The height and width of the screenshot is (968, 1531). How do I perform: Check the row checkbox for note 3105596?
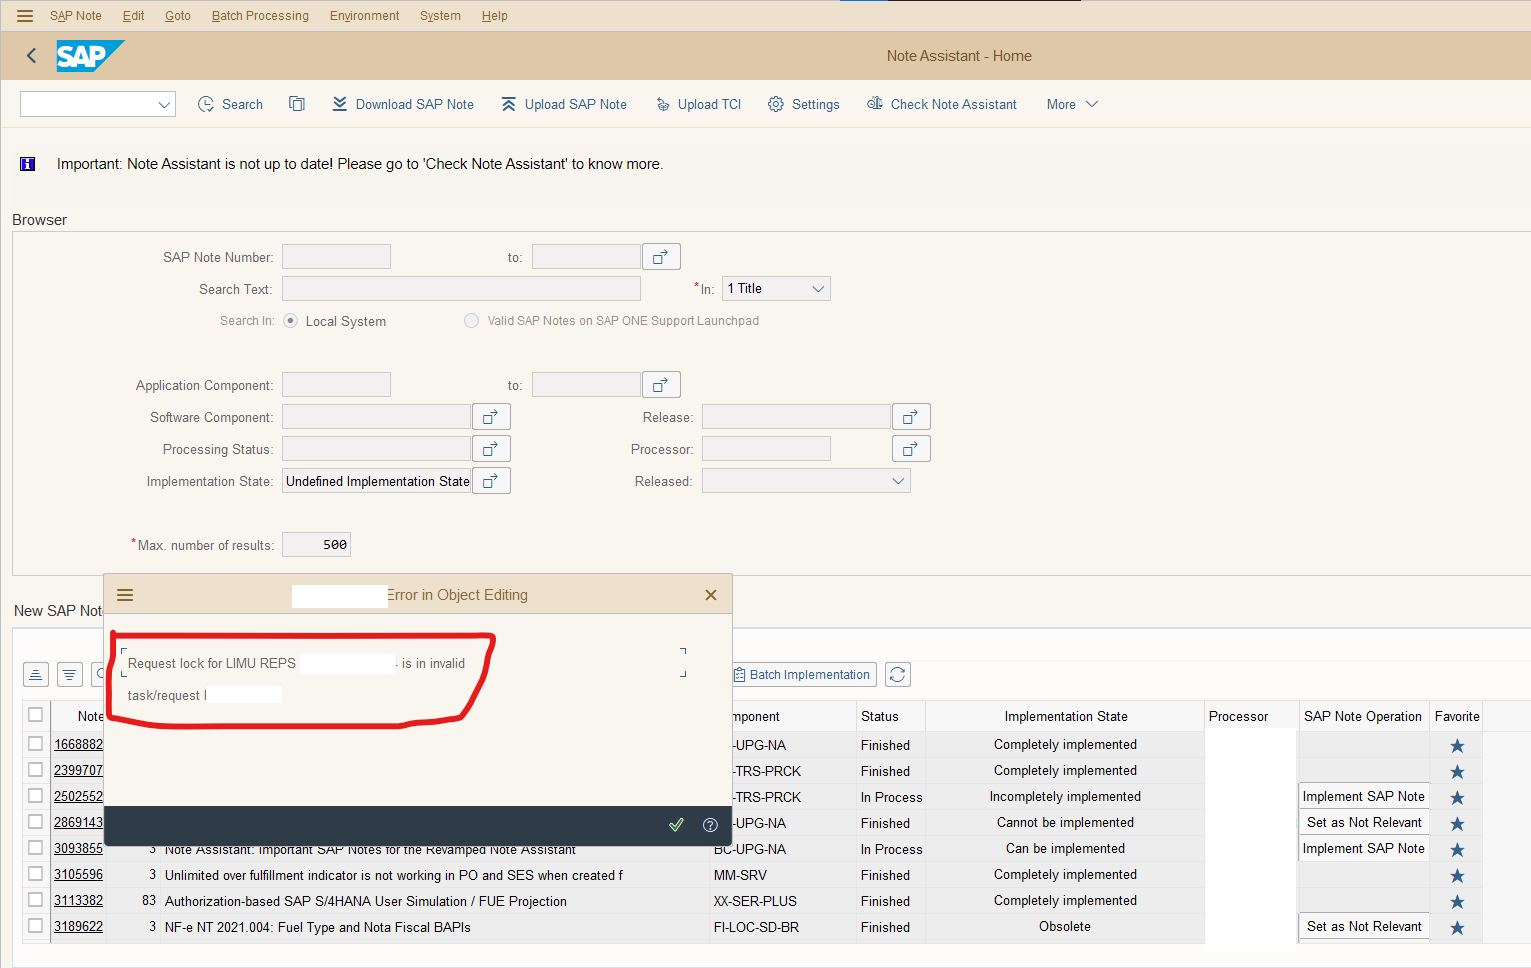[36, 874]
